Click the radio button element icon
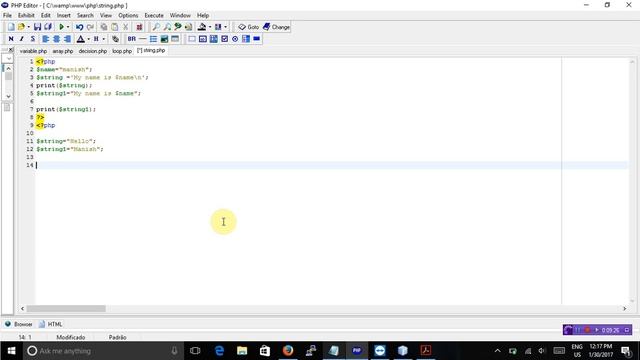Viewport: 640px width, 360px height. (235, 39)
